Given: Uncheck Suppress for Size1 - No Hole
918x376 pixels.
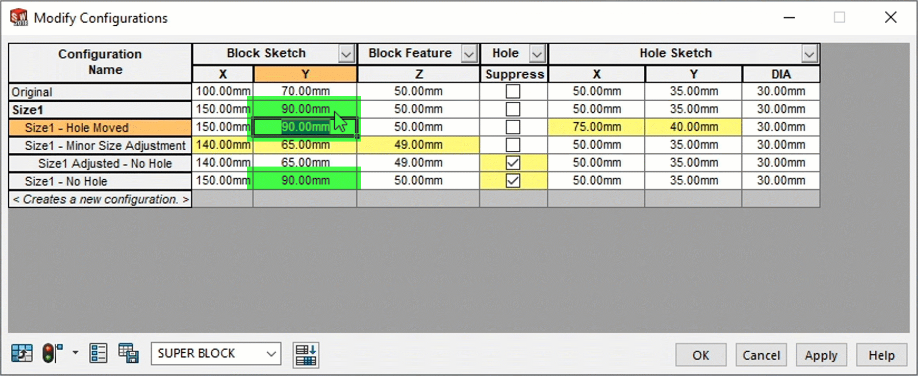Looking at the screenshot, I should point(513,181).
